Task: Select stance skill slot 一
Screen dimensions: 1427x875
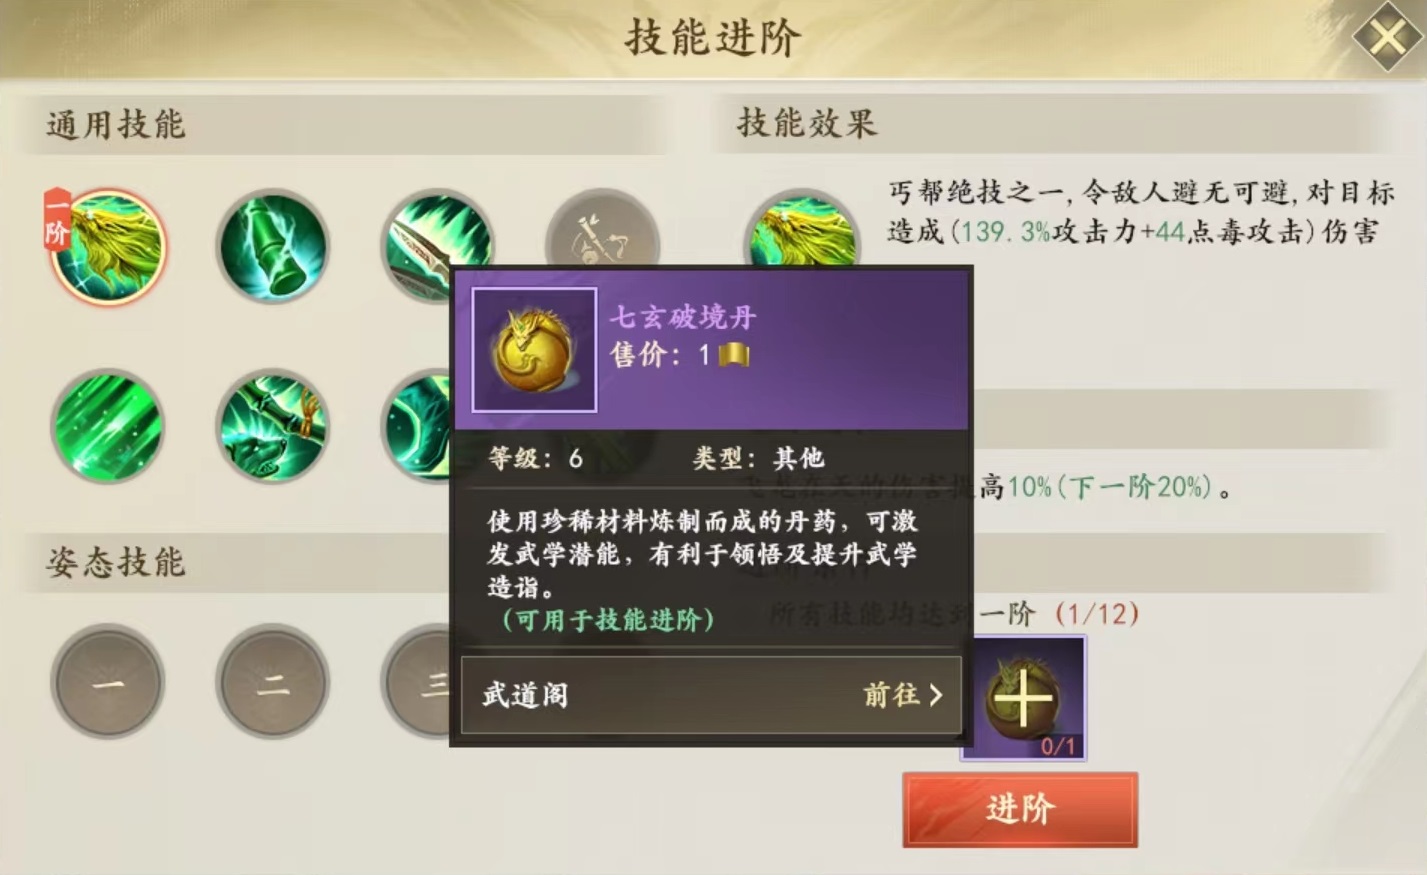Action: (x=107, y=682)
